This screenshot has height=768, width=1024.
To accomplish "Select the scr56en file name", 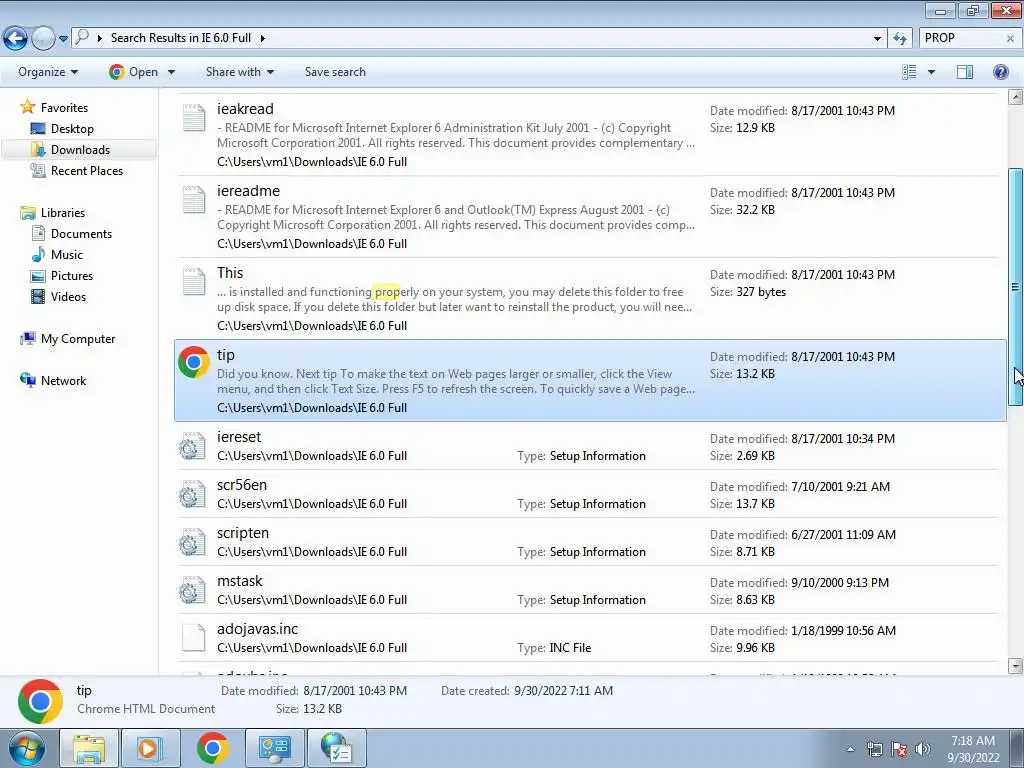I will click(242, 485).
